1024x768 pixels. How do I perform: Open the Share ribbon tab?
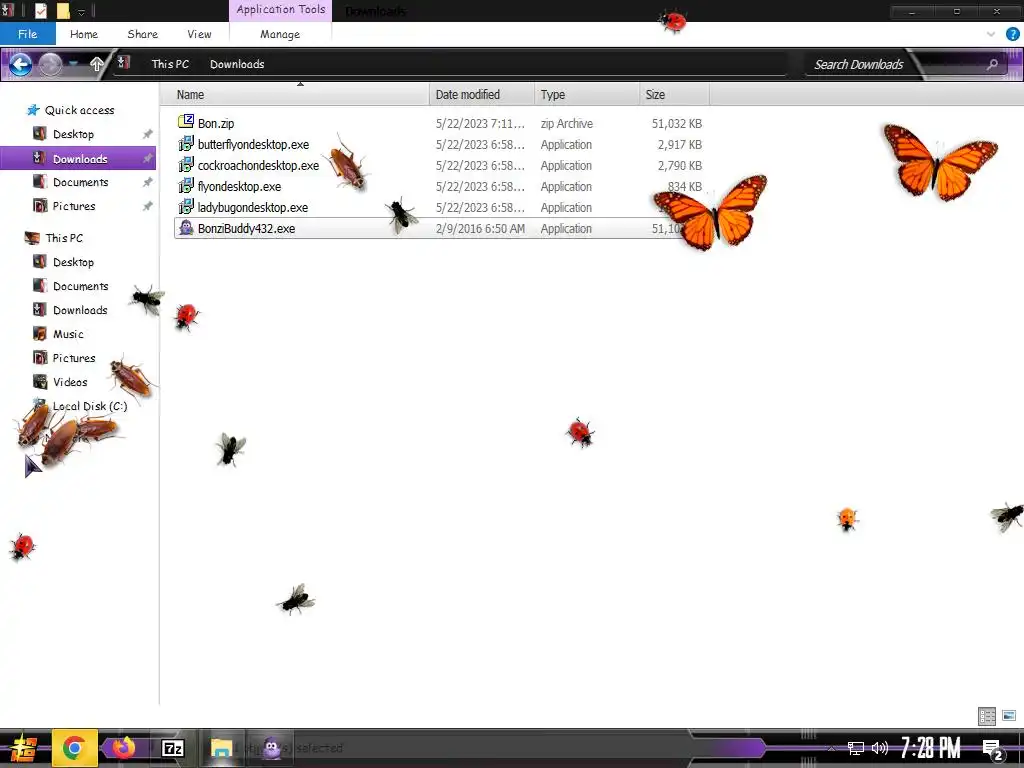pyautogui.click(x=142, y=34)
